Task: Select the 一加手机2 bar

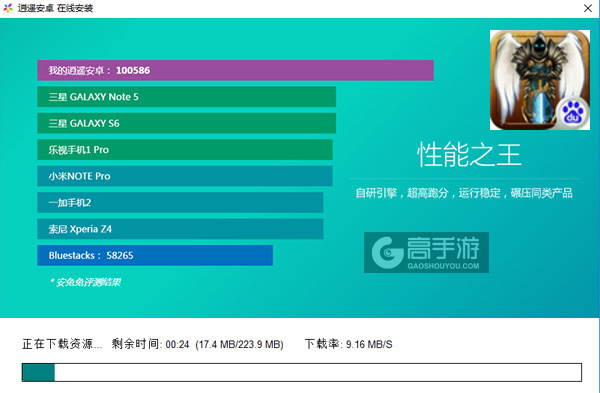Action: tap(180, 202)
